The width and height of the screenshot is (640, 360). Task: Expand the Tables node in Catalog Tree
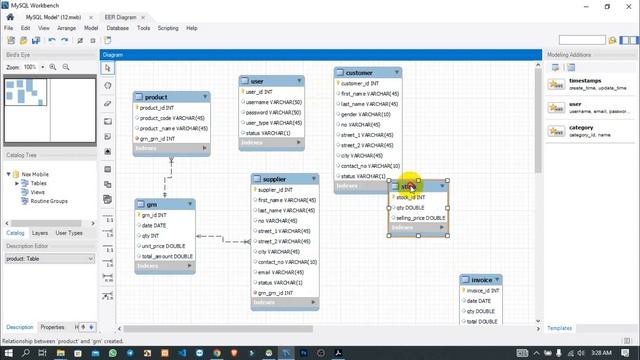17,183
